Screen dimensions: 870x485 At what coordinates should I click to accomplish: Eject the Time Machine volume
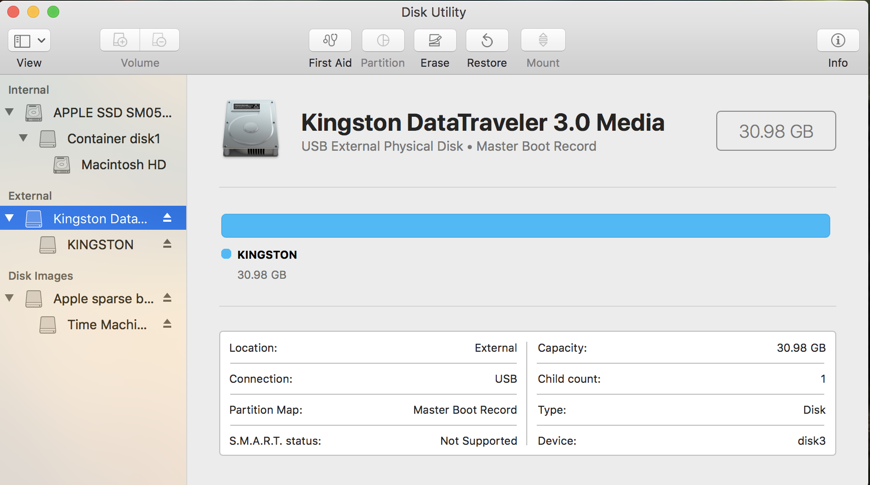tap(167, 324)
